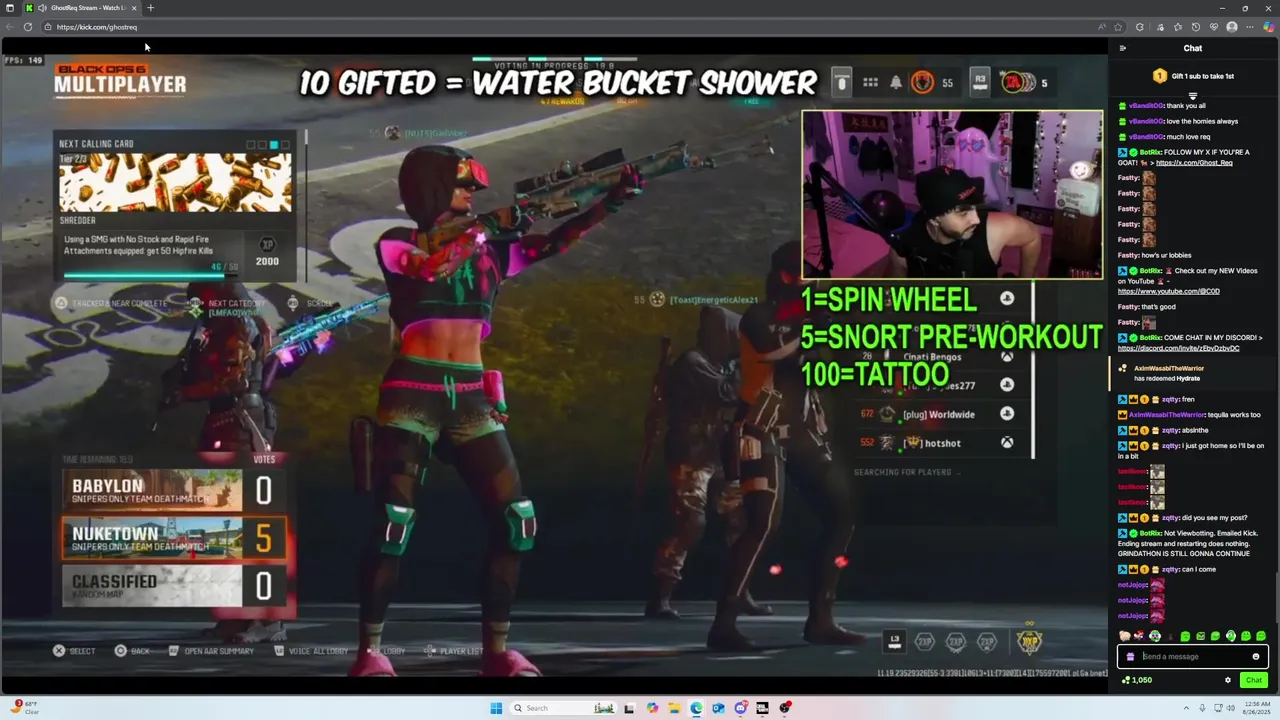Image resolution: width=1280 pixels, height=720 pixels.
Task: Click the Shredder calling card image
Action: [x=175, y=183]
